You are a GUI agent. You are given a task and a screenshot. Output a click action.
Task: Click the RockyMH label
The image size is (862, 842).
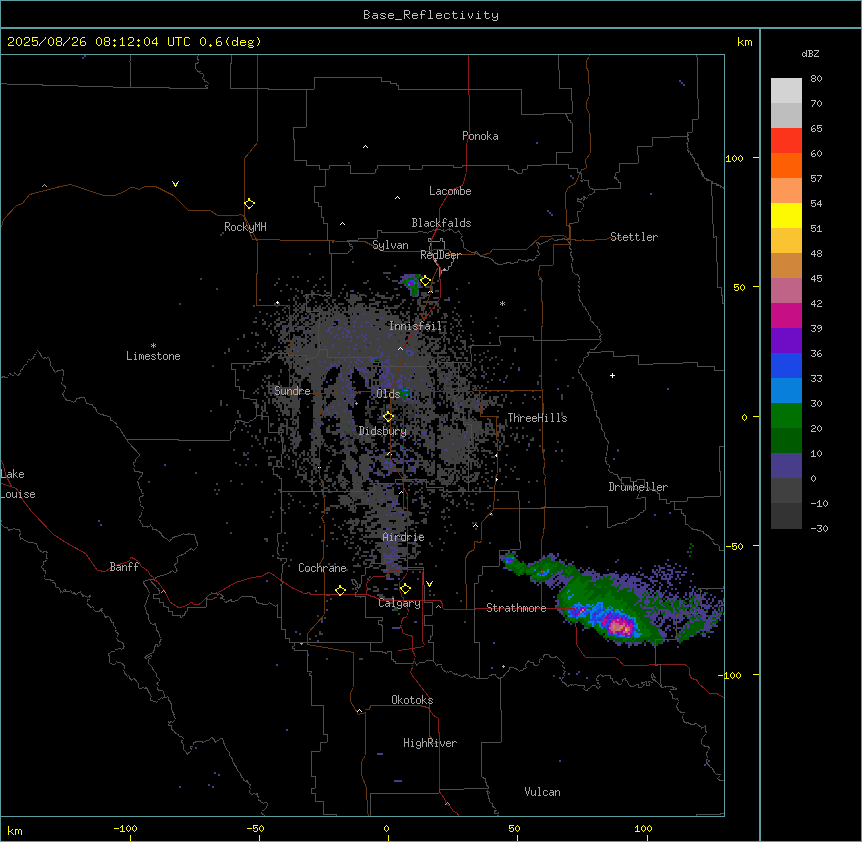[x=245, y=227]
